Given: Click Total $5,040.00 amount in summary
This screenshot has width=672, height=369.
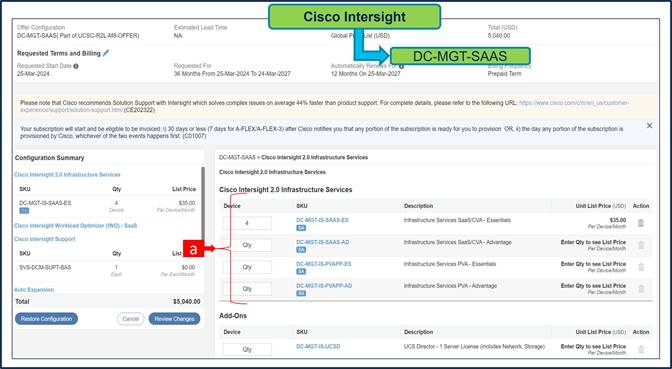Looking at the screenshot, I should (186, 302).
